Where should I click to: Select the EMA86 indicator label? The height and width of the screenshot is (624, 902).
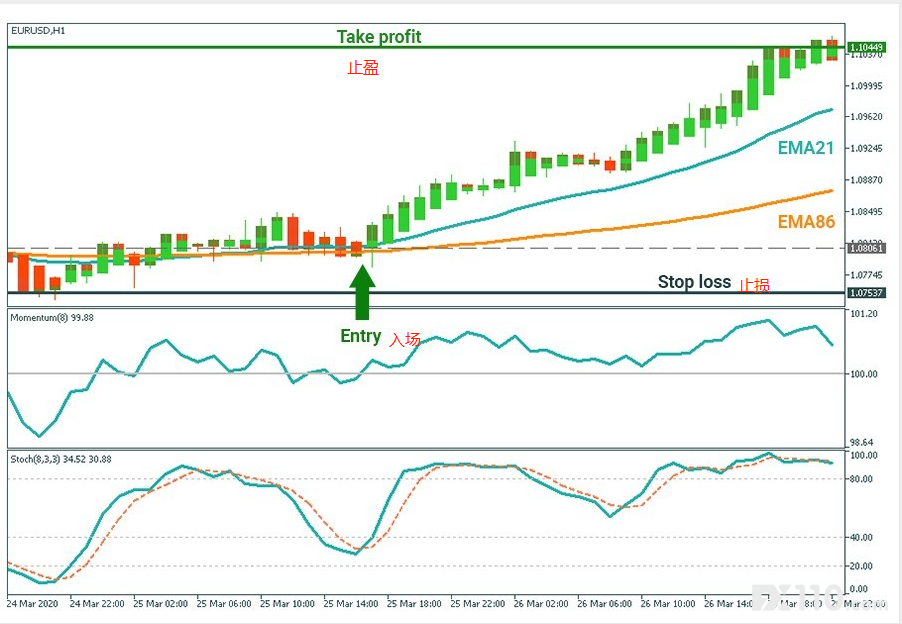coord(806,222)
